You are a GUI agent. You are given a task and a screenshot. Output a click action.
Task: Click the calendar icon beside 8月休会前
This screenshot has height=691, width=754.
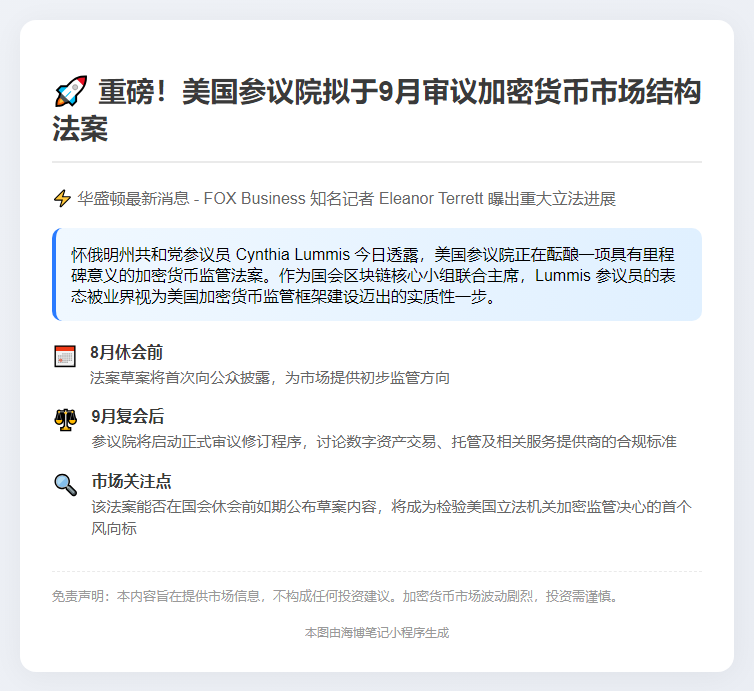coord(65,356)
